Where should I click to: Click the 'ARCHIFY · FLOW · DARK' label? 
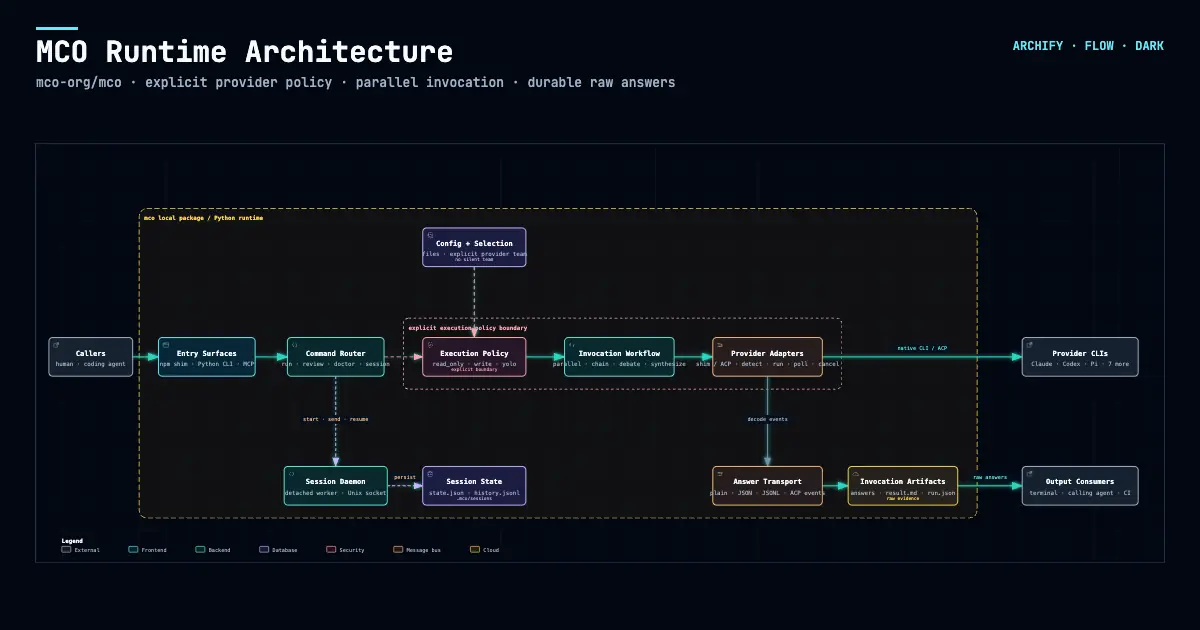[1088, 46]
